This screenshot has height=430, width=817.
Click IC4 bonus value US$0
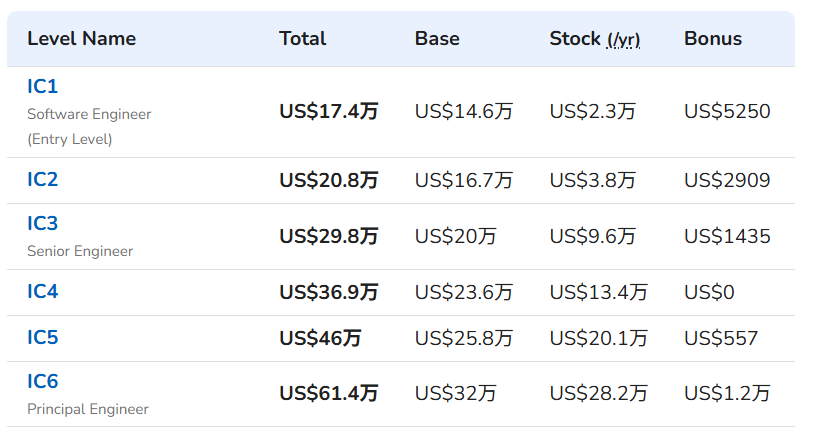coord(709,292)
